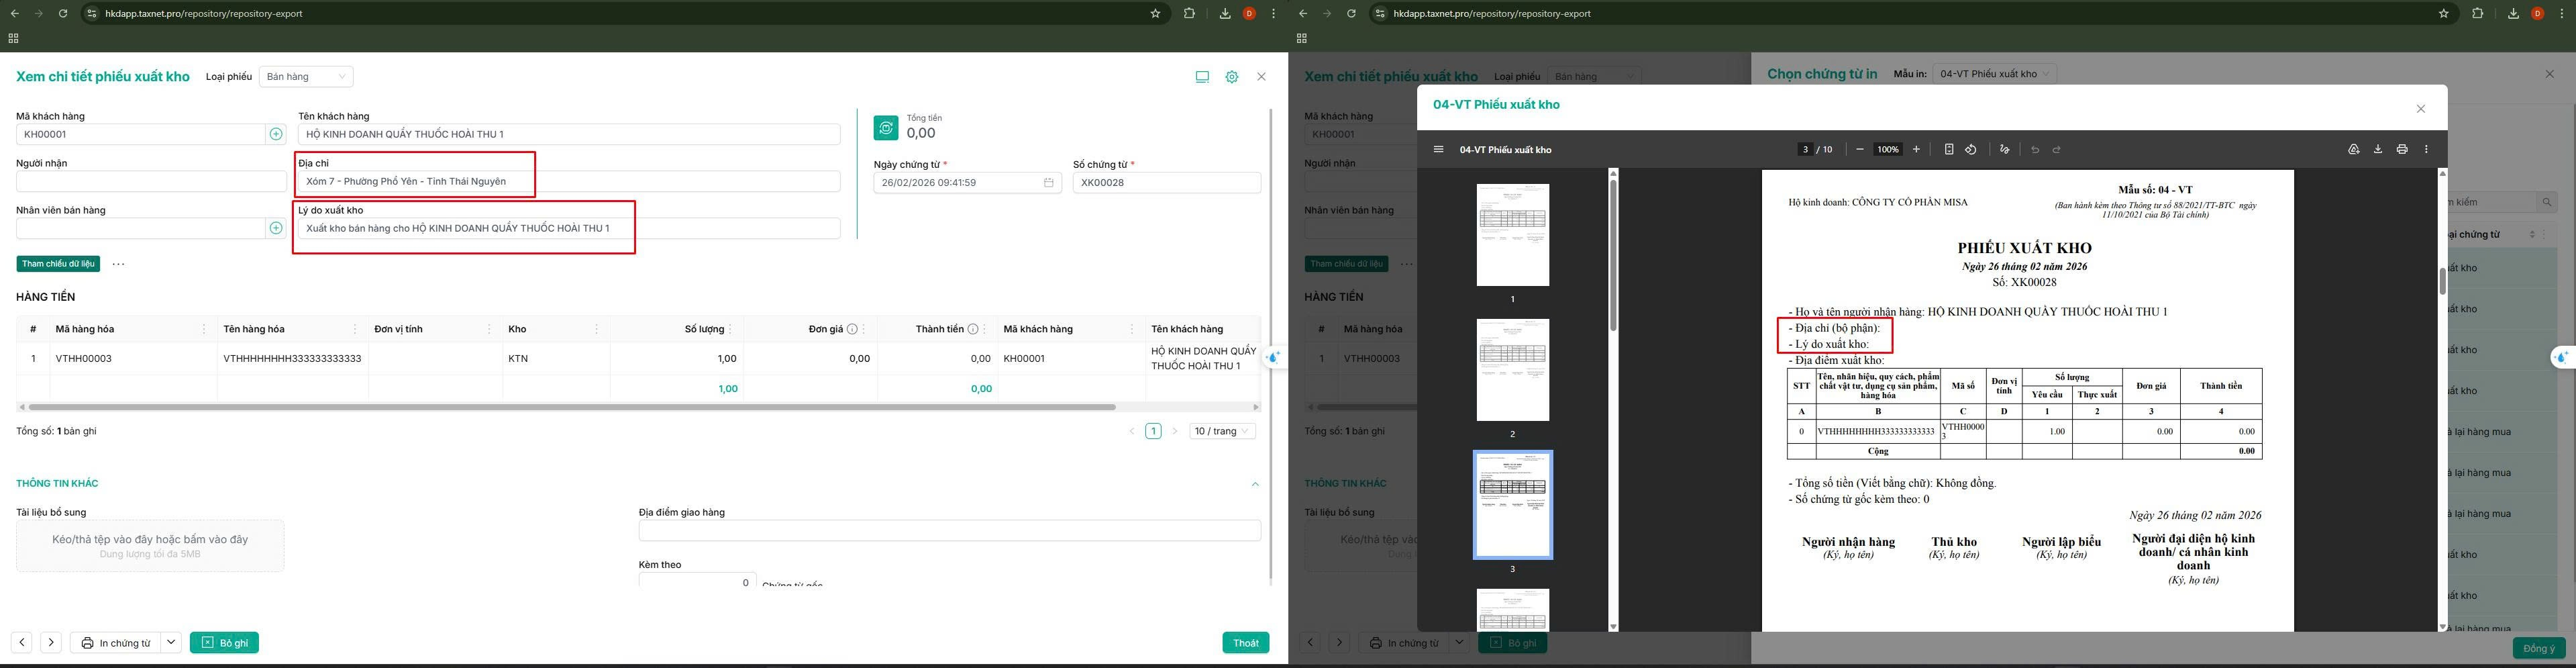Fit PDF page to viewer

[1949, 150]
